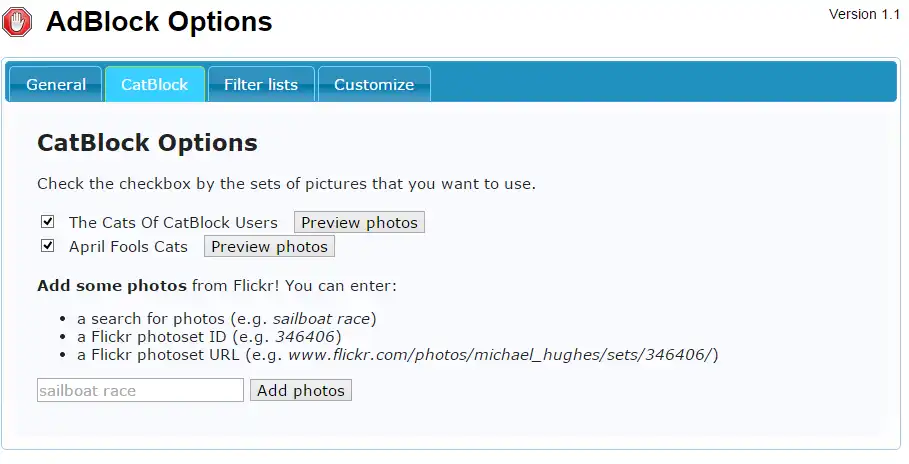The height and width of the screenshot is (464, 909).
Task: Preview photos for Cats Of CatBlock Users
Action: pyautogui.click(x=359, y=222)
